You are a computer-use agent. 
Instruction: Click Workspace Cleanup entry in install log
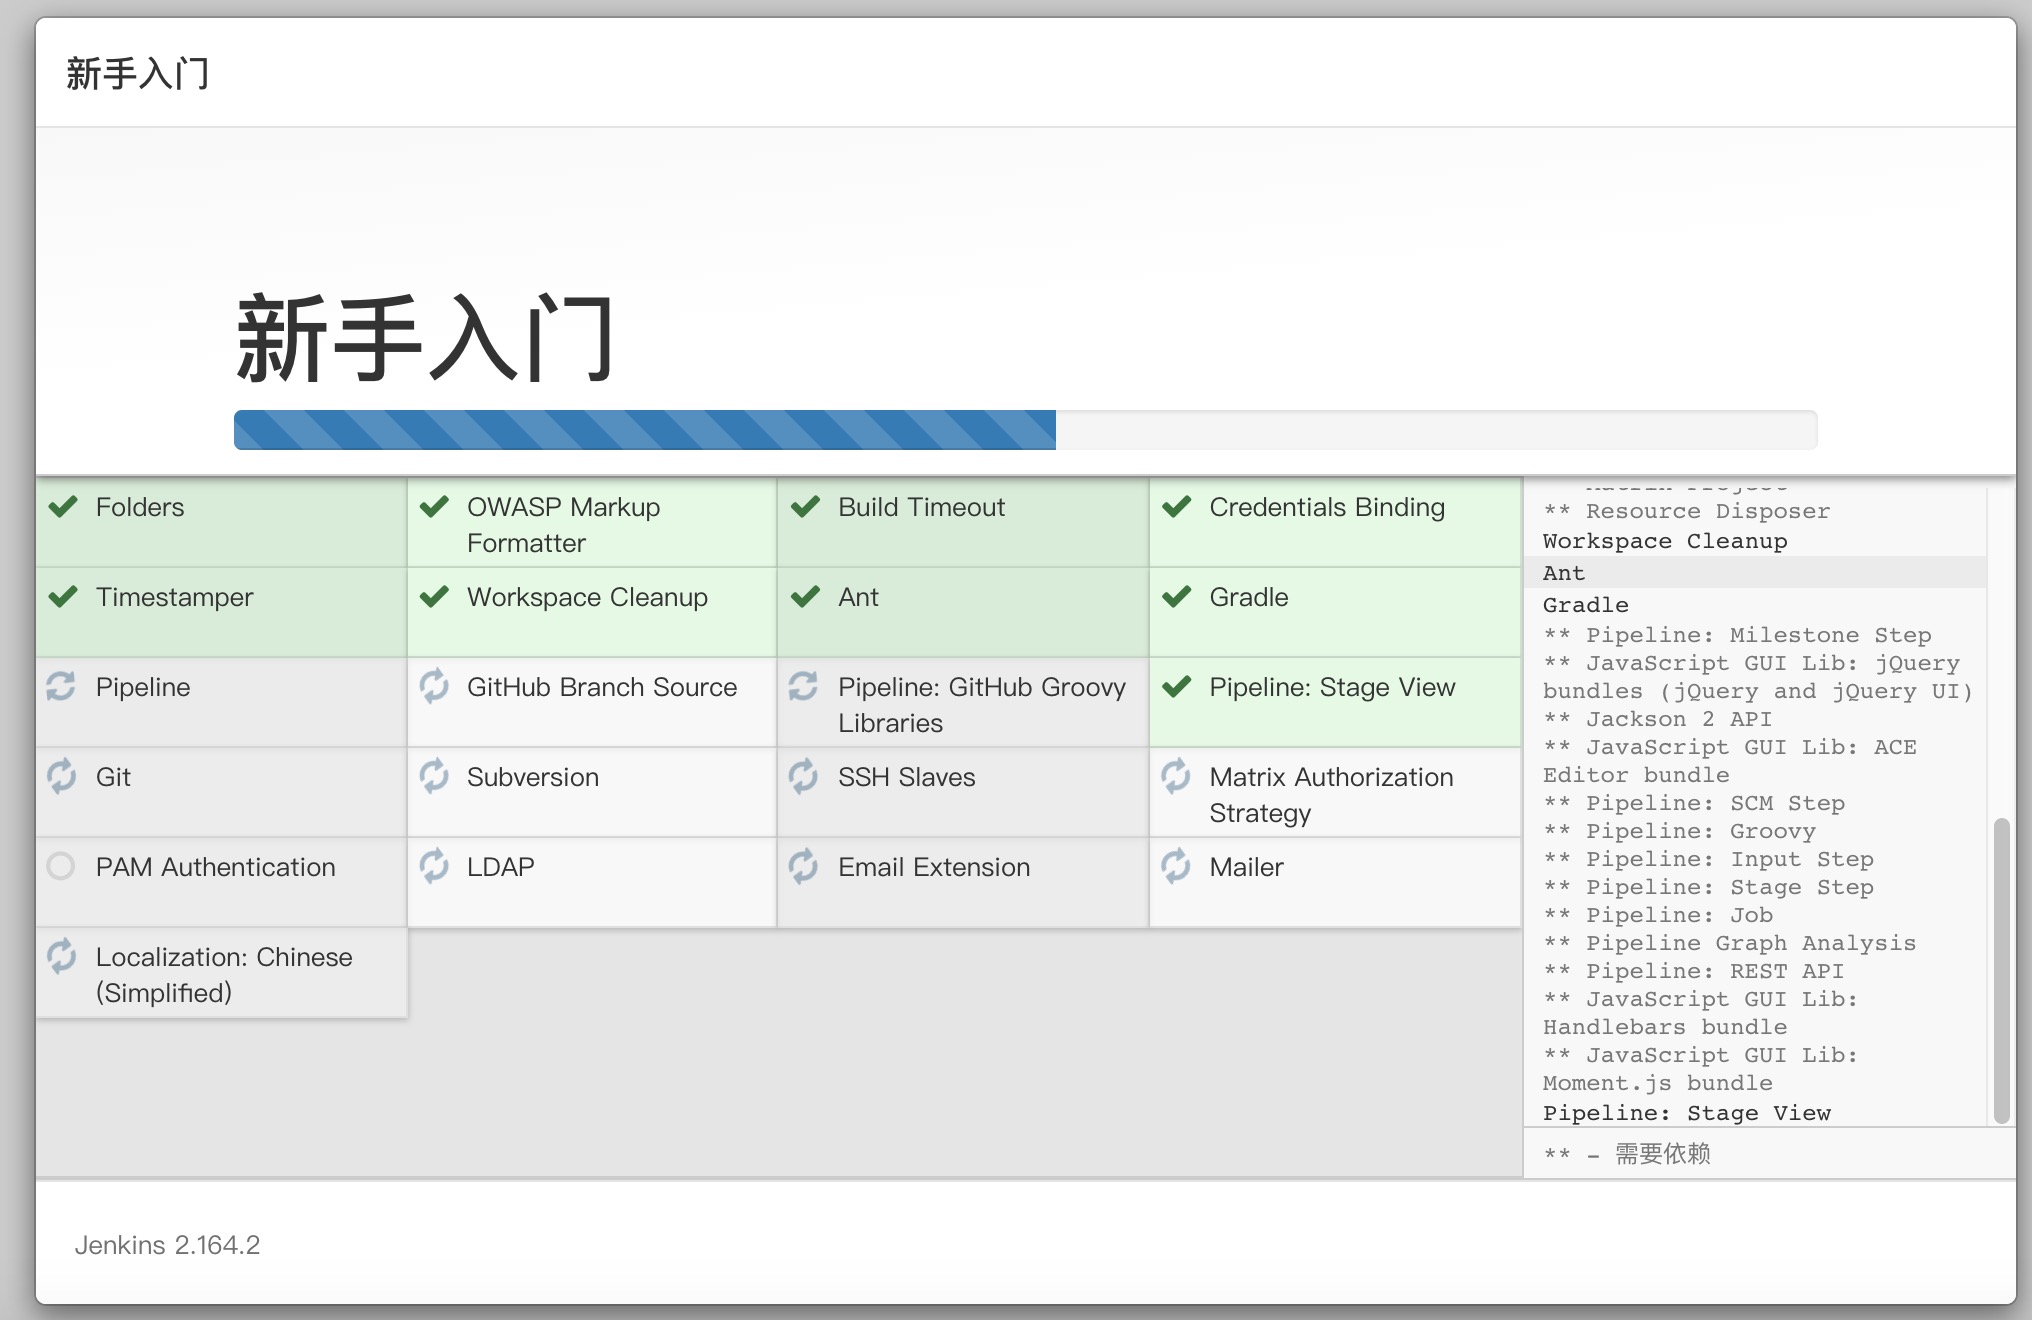(x=1665, y=541)
